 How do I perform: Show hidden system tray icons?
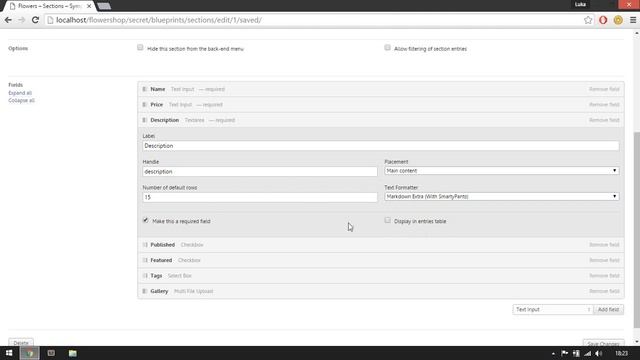(553, 353)
